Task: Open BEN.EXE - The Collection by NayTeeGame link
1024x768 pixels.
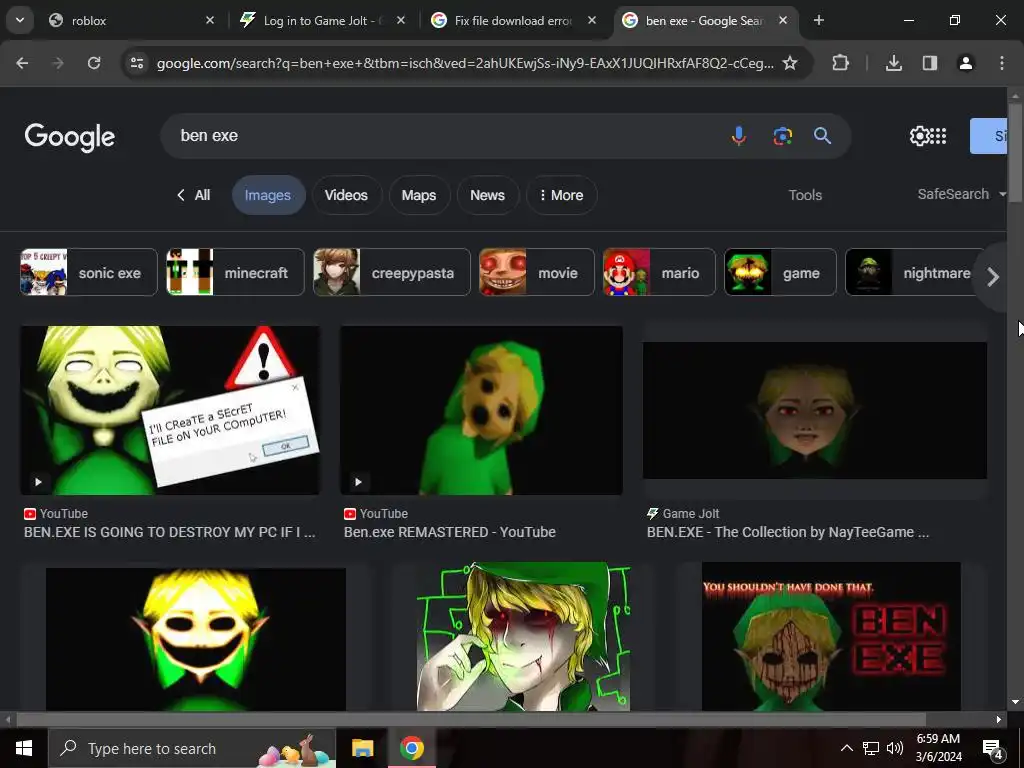Action: (x=788, y=532)
